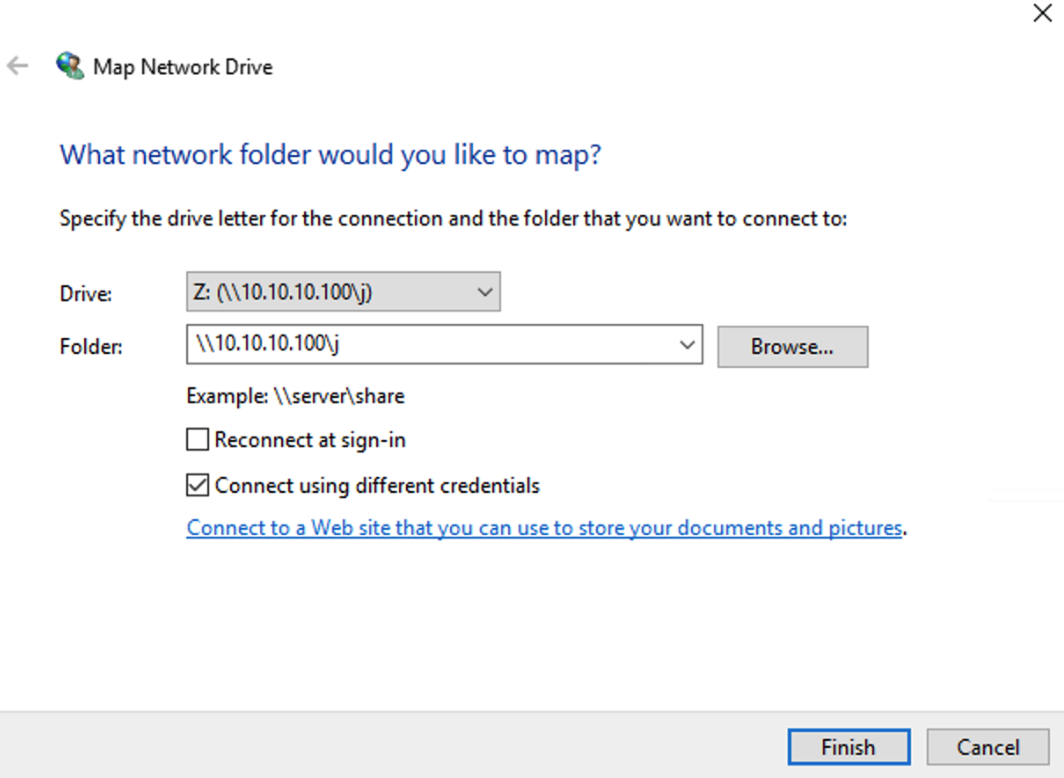Click the Browse... button
The height and width of the screenshot is (778, 1064).
pos(793,347)
